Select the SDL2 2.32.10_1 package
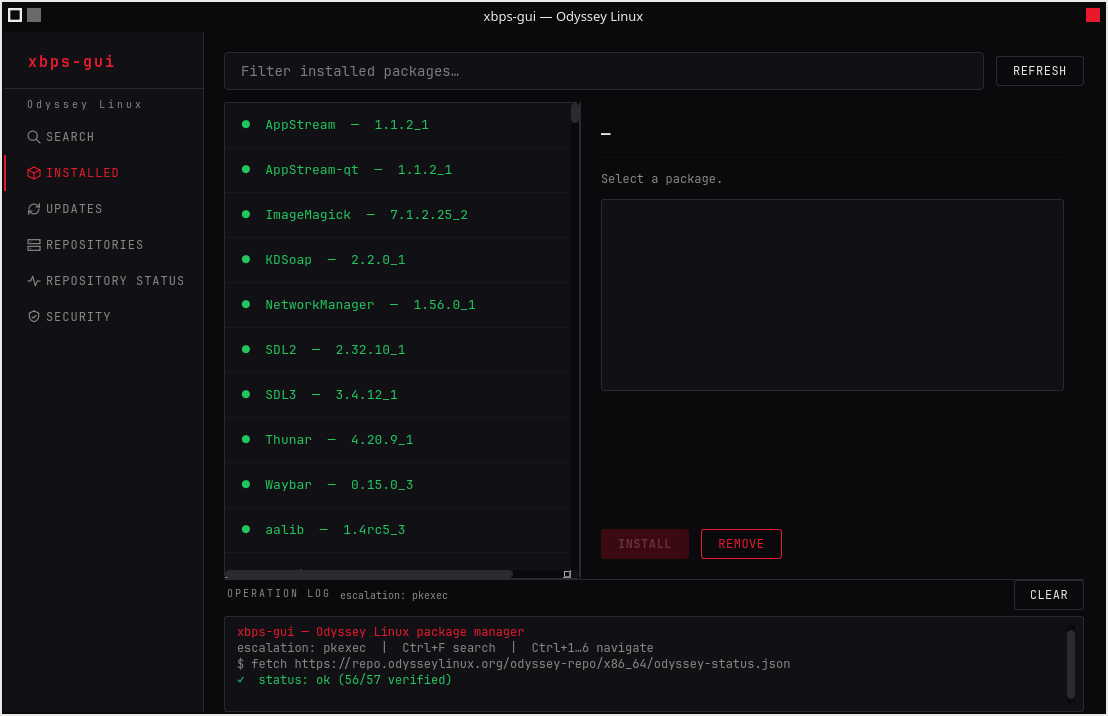 coord(398,350)
